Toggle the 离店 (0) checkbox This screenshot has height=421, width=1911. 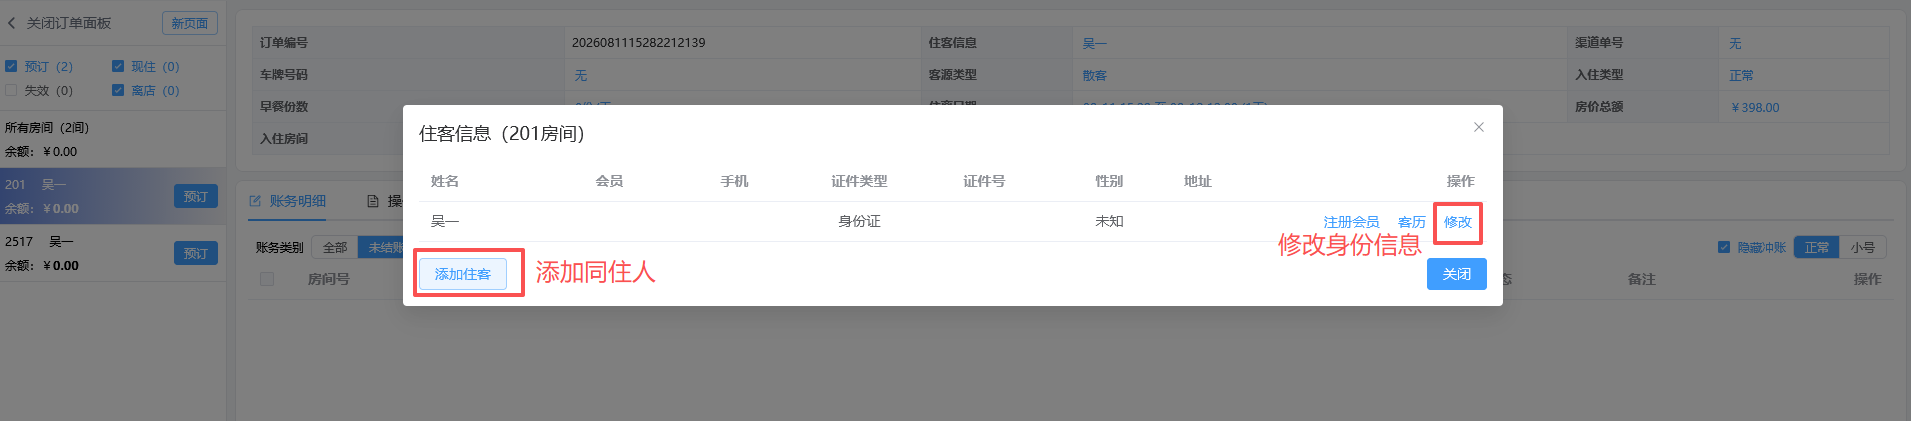118,90
